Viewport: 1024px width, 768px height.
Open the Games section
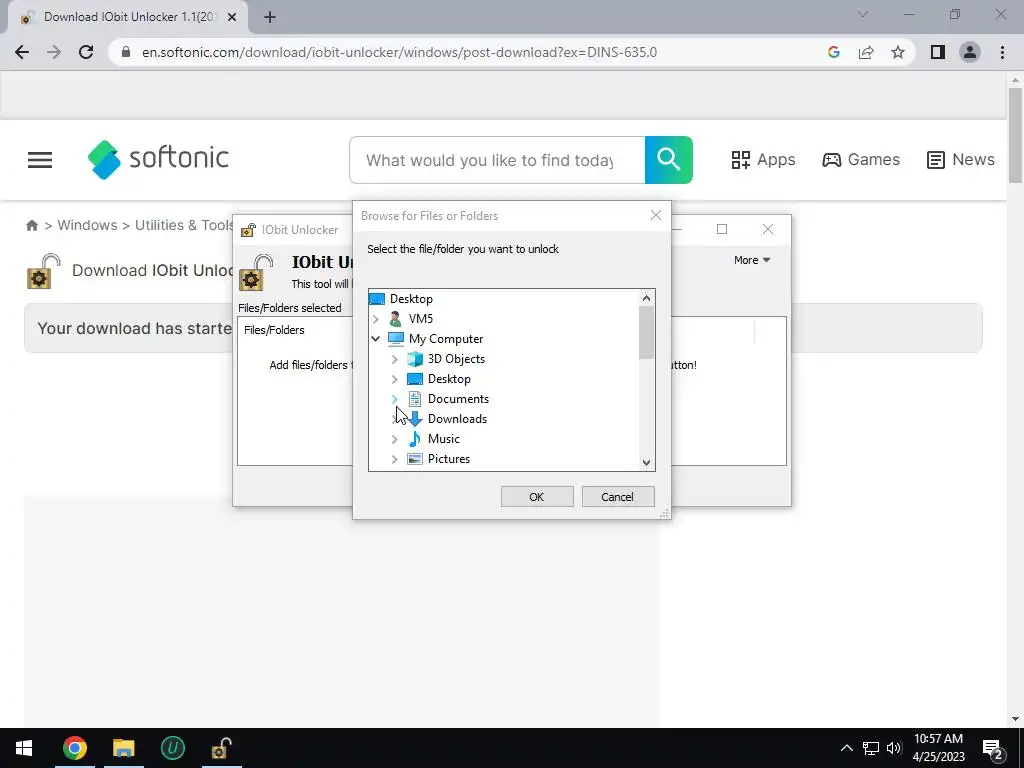click(861, 159)
